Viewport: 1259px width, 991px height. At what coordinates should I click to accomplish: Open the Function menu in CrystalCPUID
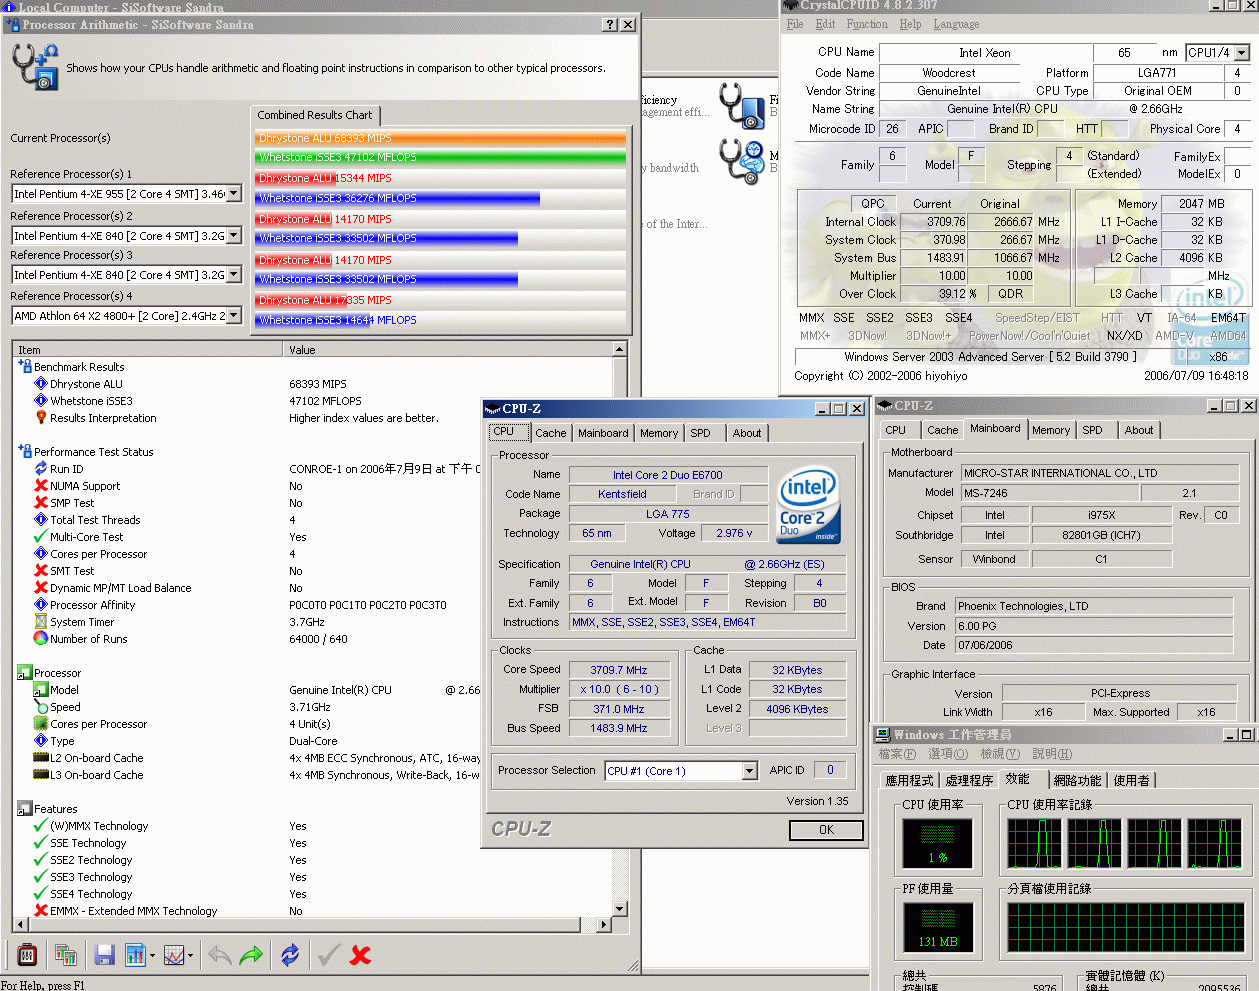point(867,24)
